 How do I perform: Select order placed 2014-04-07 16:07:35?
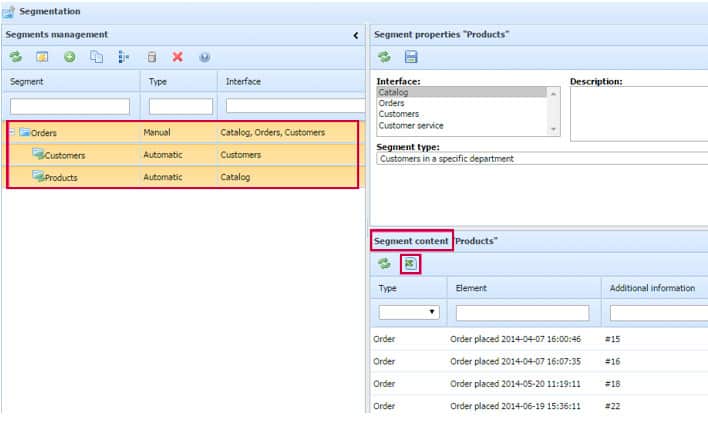pyautogui.click(x=515, y=361)
